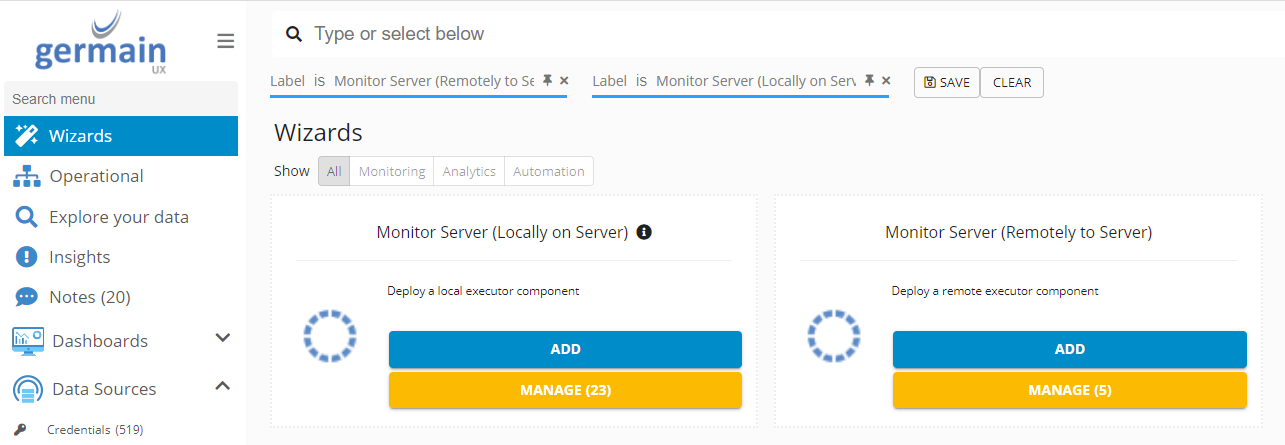
Task: Pin the Remotely to Server label filter
Action: click(x=547, y=81)
